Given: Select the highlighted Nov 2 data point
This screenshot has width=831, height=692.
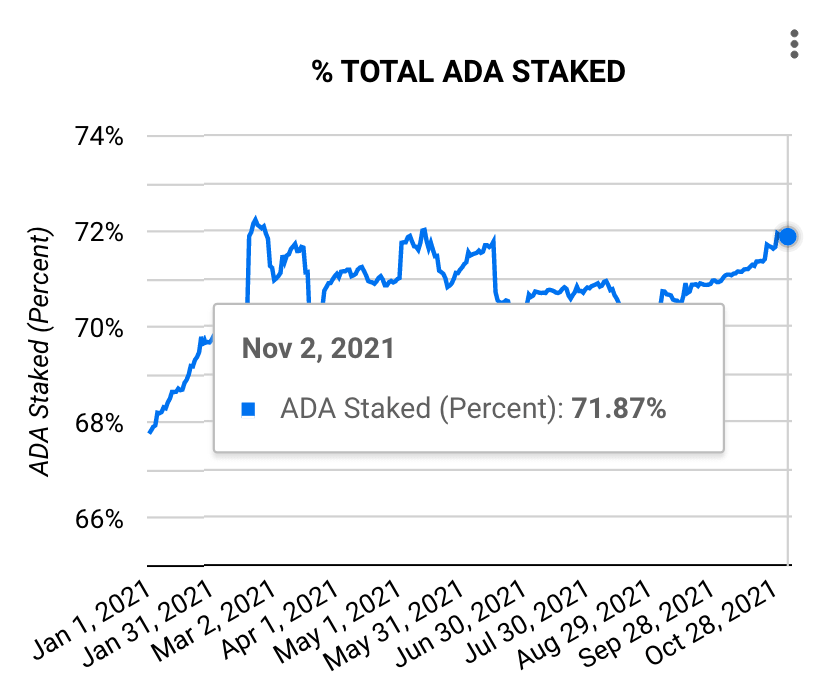Looking at the screenshot, I should point(788,236).
